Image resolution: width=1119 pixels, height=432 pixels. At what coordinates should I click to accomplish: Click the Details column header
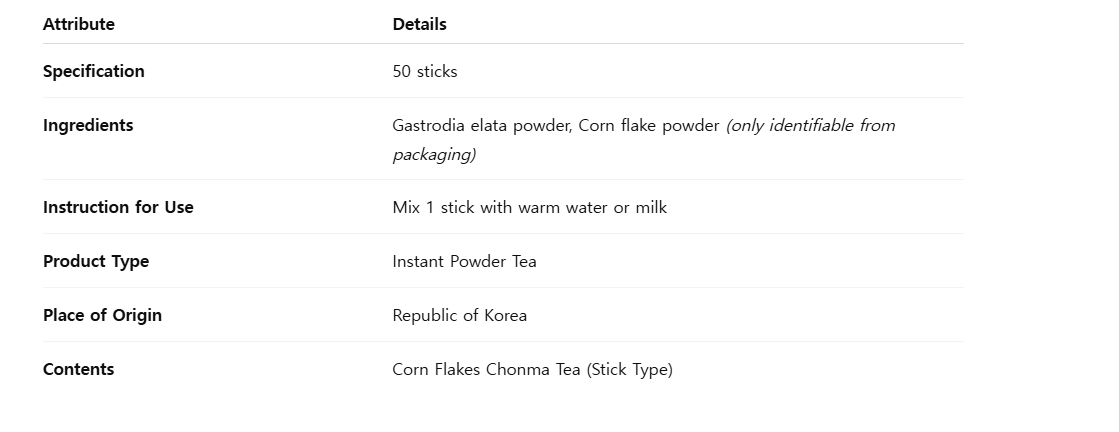(x=419, y=24)
